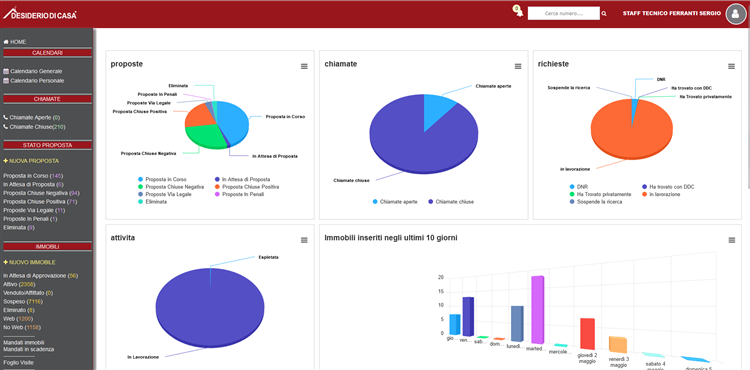
Task: Open Proposta Chiuse Positiva sidebar link
Action: (x=40, y=202)
